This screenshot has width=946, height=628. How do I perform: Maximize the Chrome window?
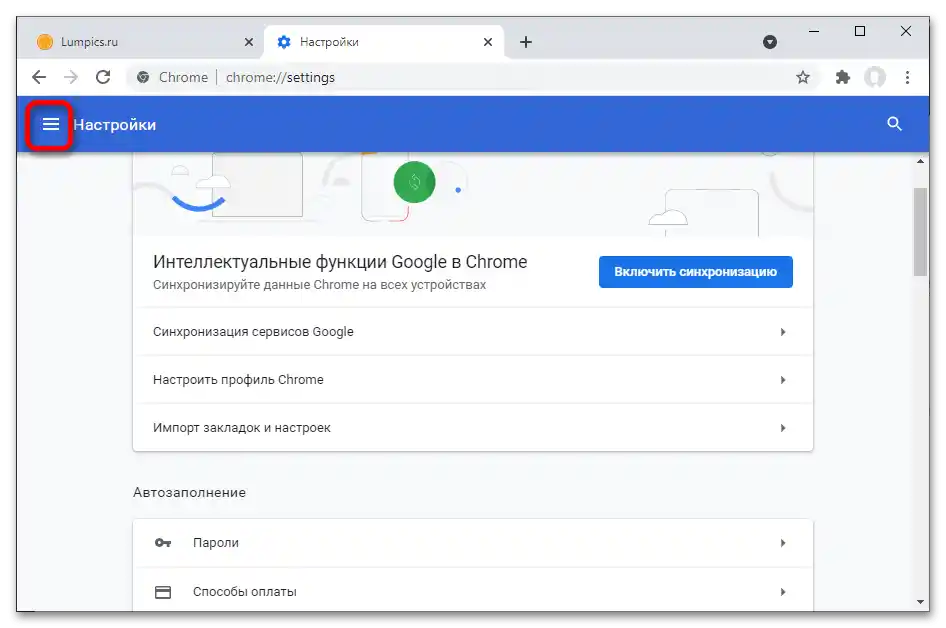click(860, 31)
